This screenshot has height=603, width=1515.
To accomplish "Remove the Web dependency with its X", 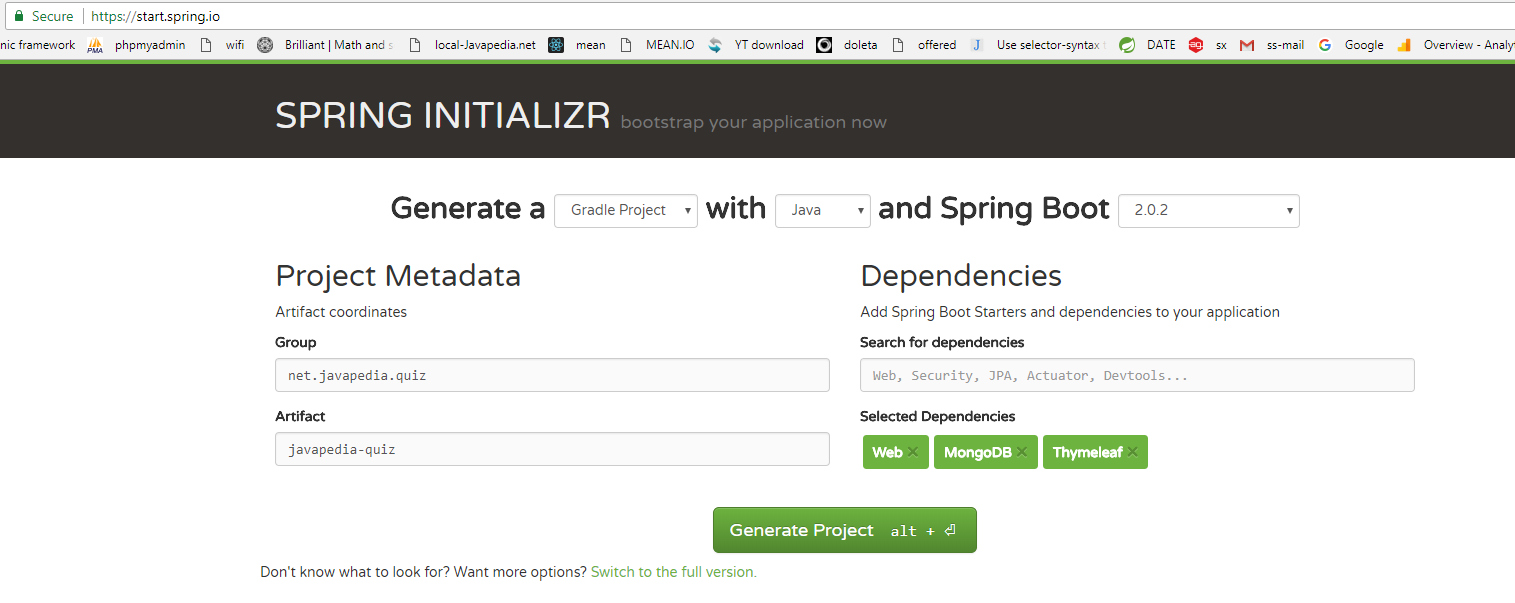I will click(913, 452).
